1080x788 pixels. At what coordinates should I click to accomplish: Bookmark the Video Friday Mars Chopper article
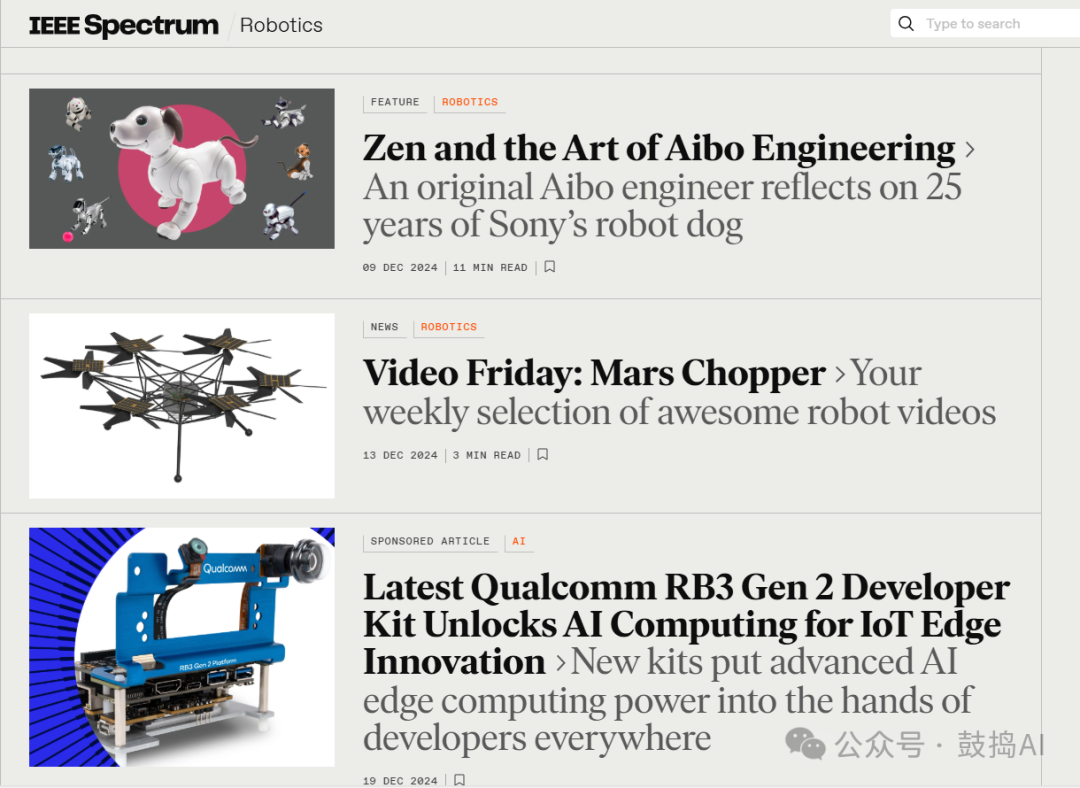pos(543,455)
